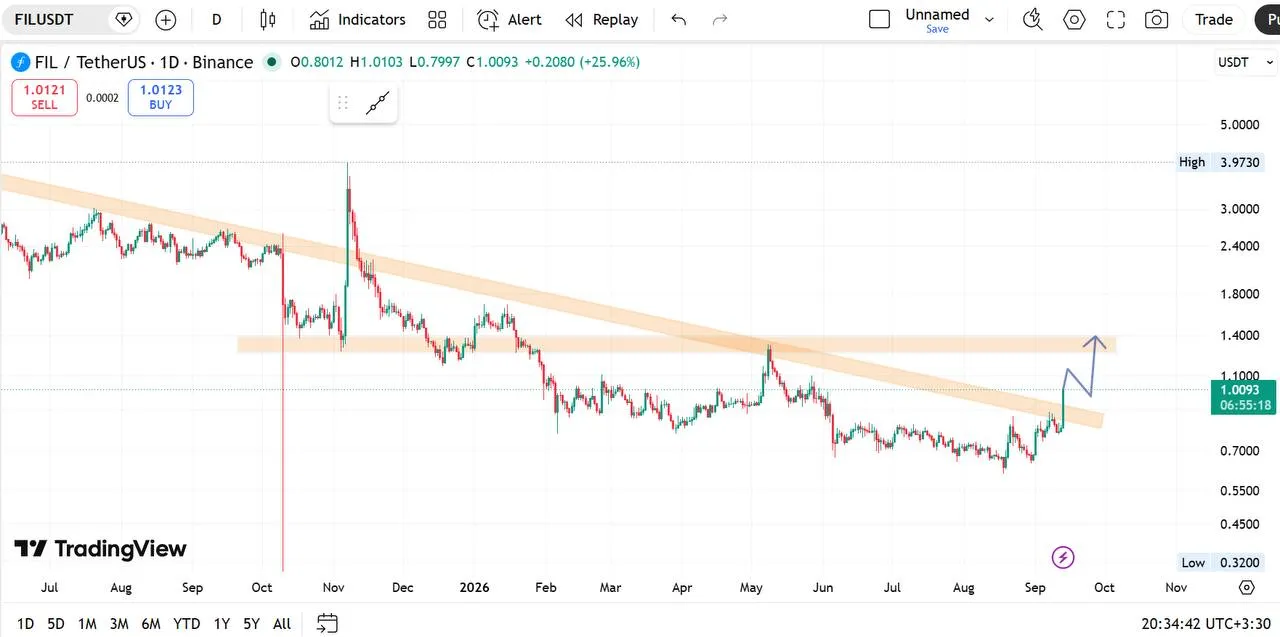Select the 3M time range
Viewport: 1280px width, 637px height.
pos(119,624)
